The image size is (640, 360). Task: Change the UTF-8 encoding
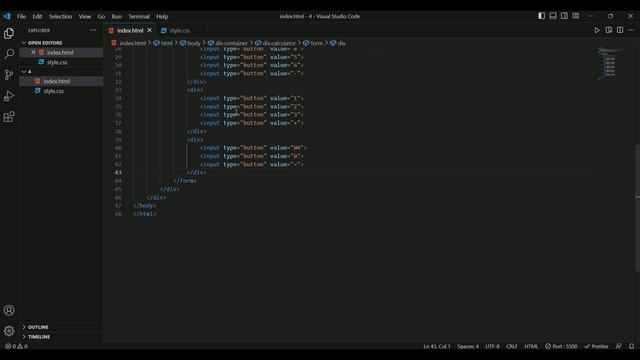pos(492,346)
